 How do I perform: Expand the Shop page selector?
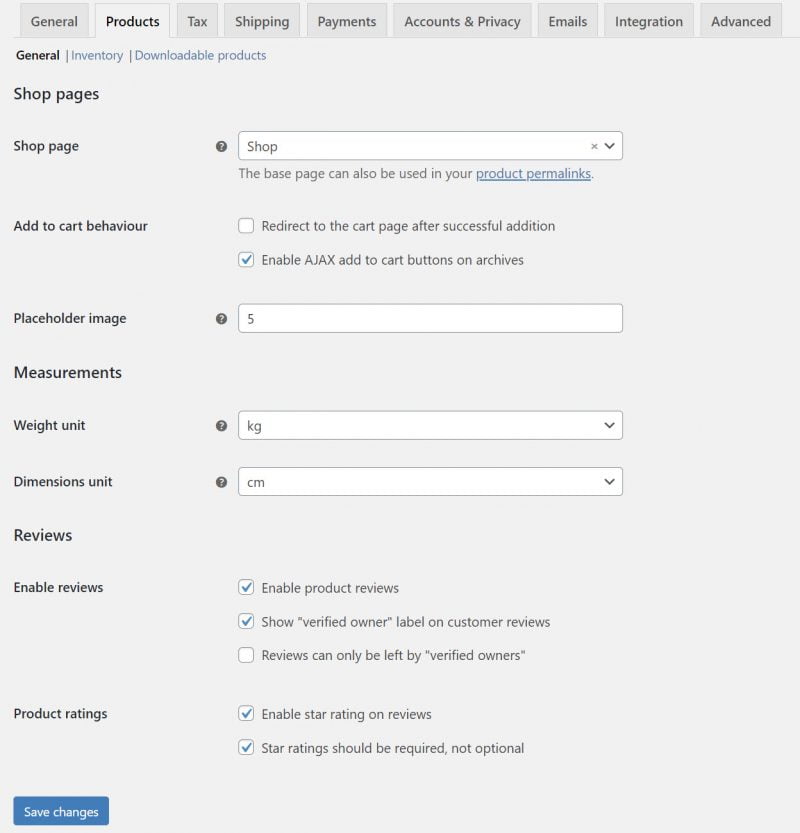[609, 146]
